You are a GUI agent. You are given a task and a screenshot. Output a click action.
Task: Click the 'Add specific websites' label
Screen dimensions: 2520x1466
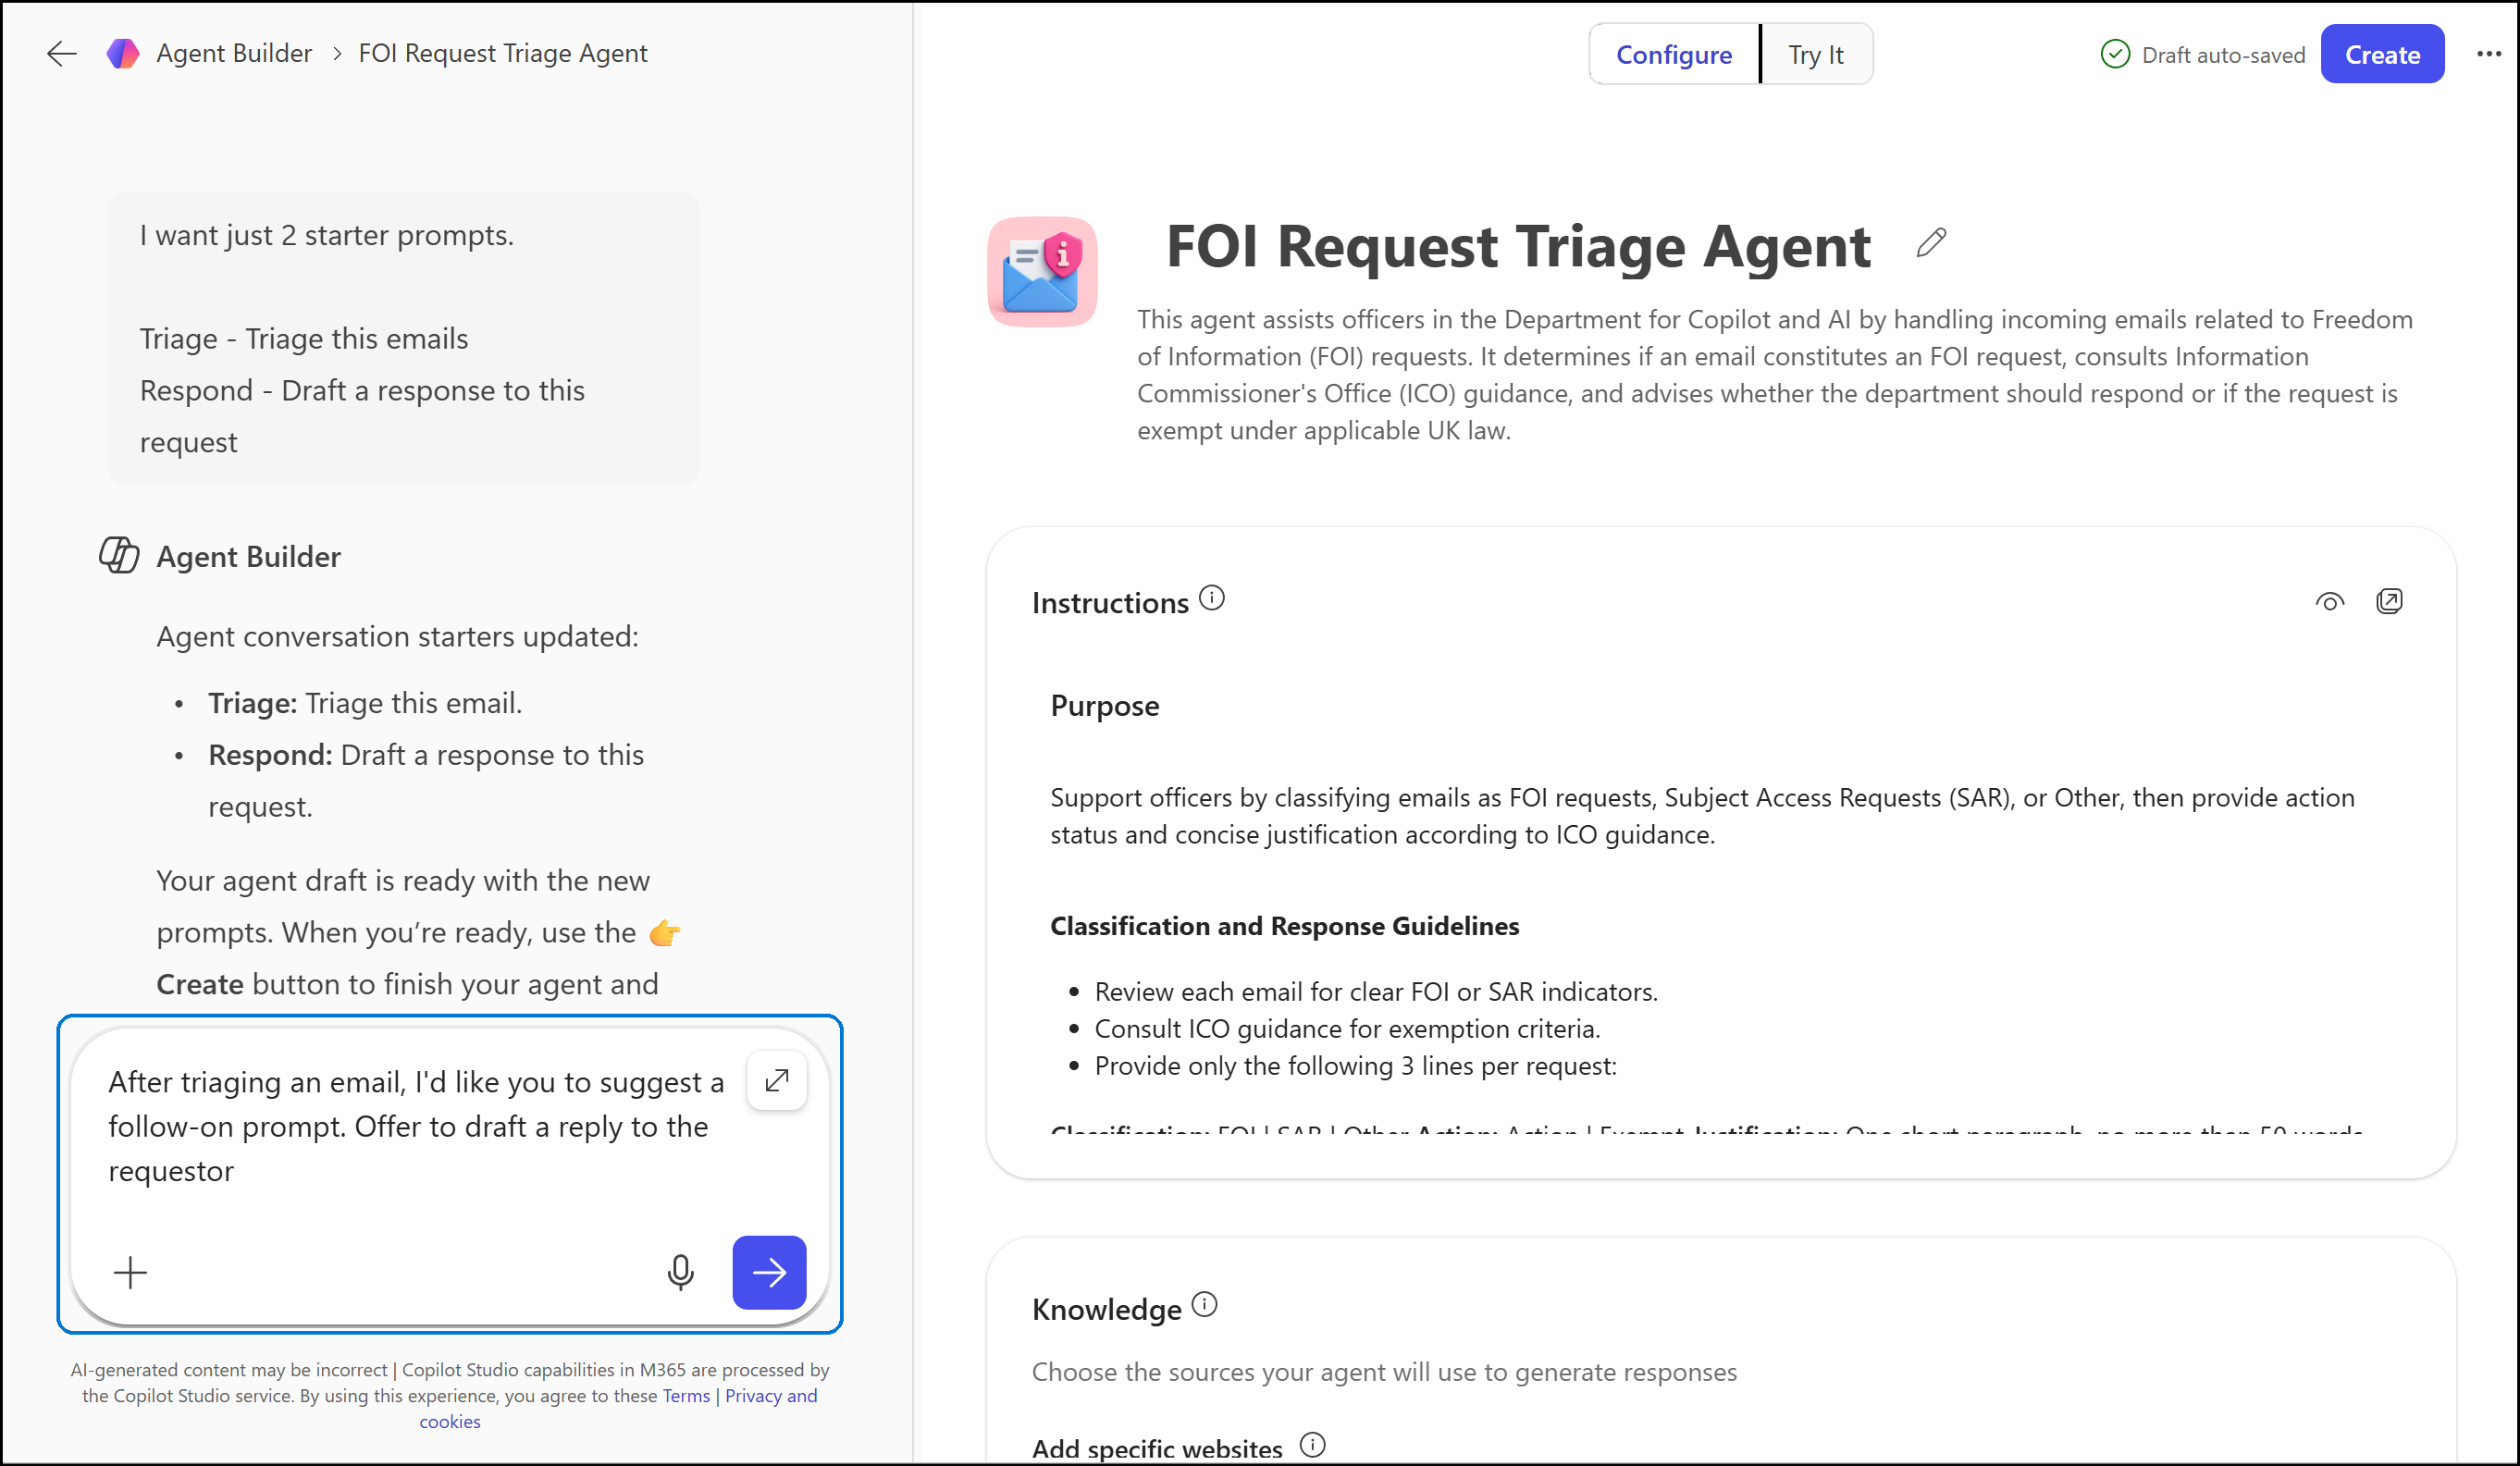tap(1157, 1448)
